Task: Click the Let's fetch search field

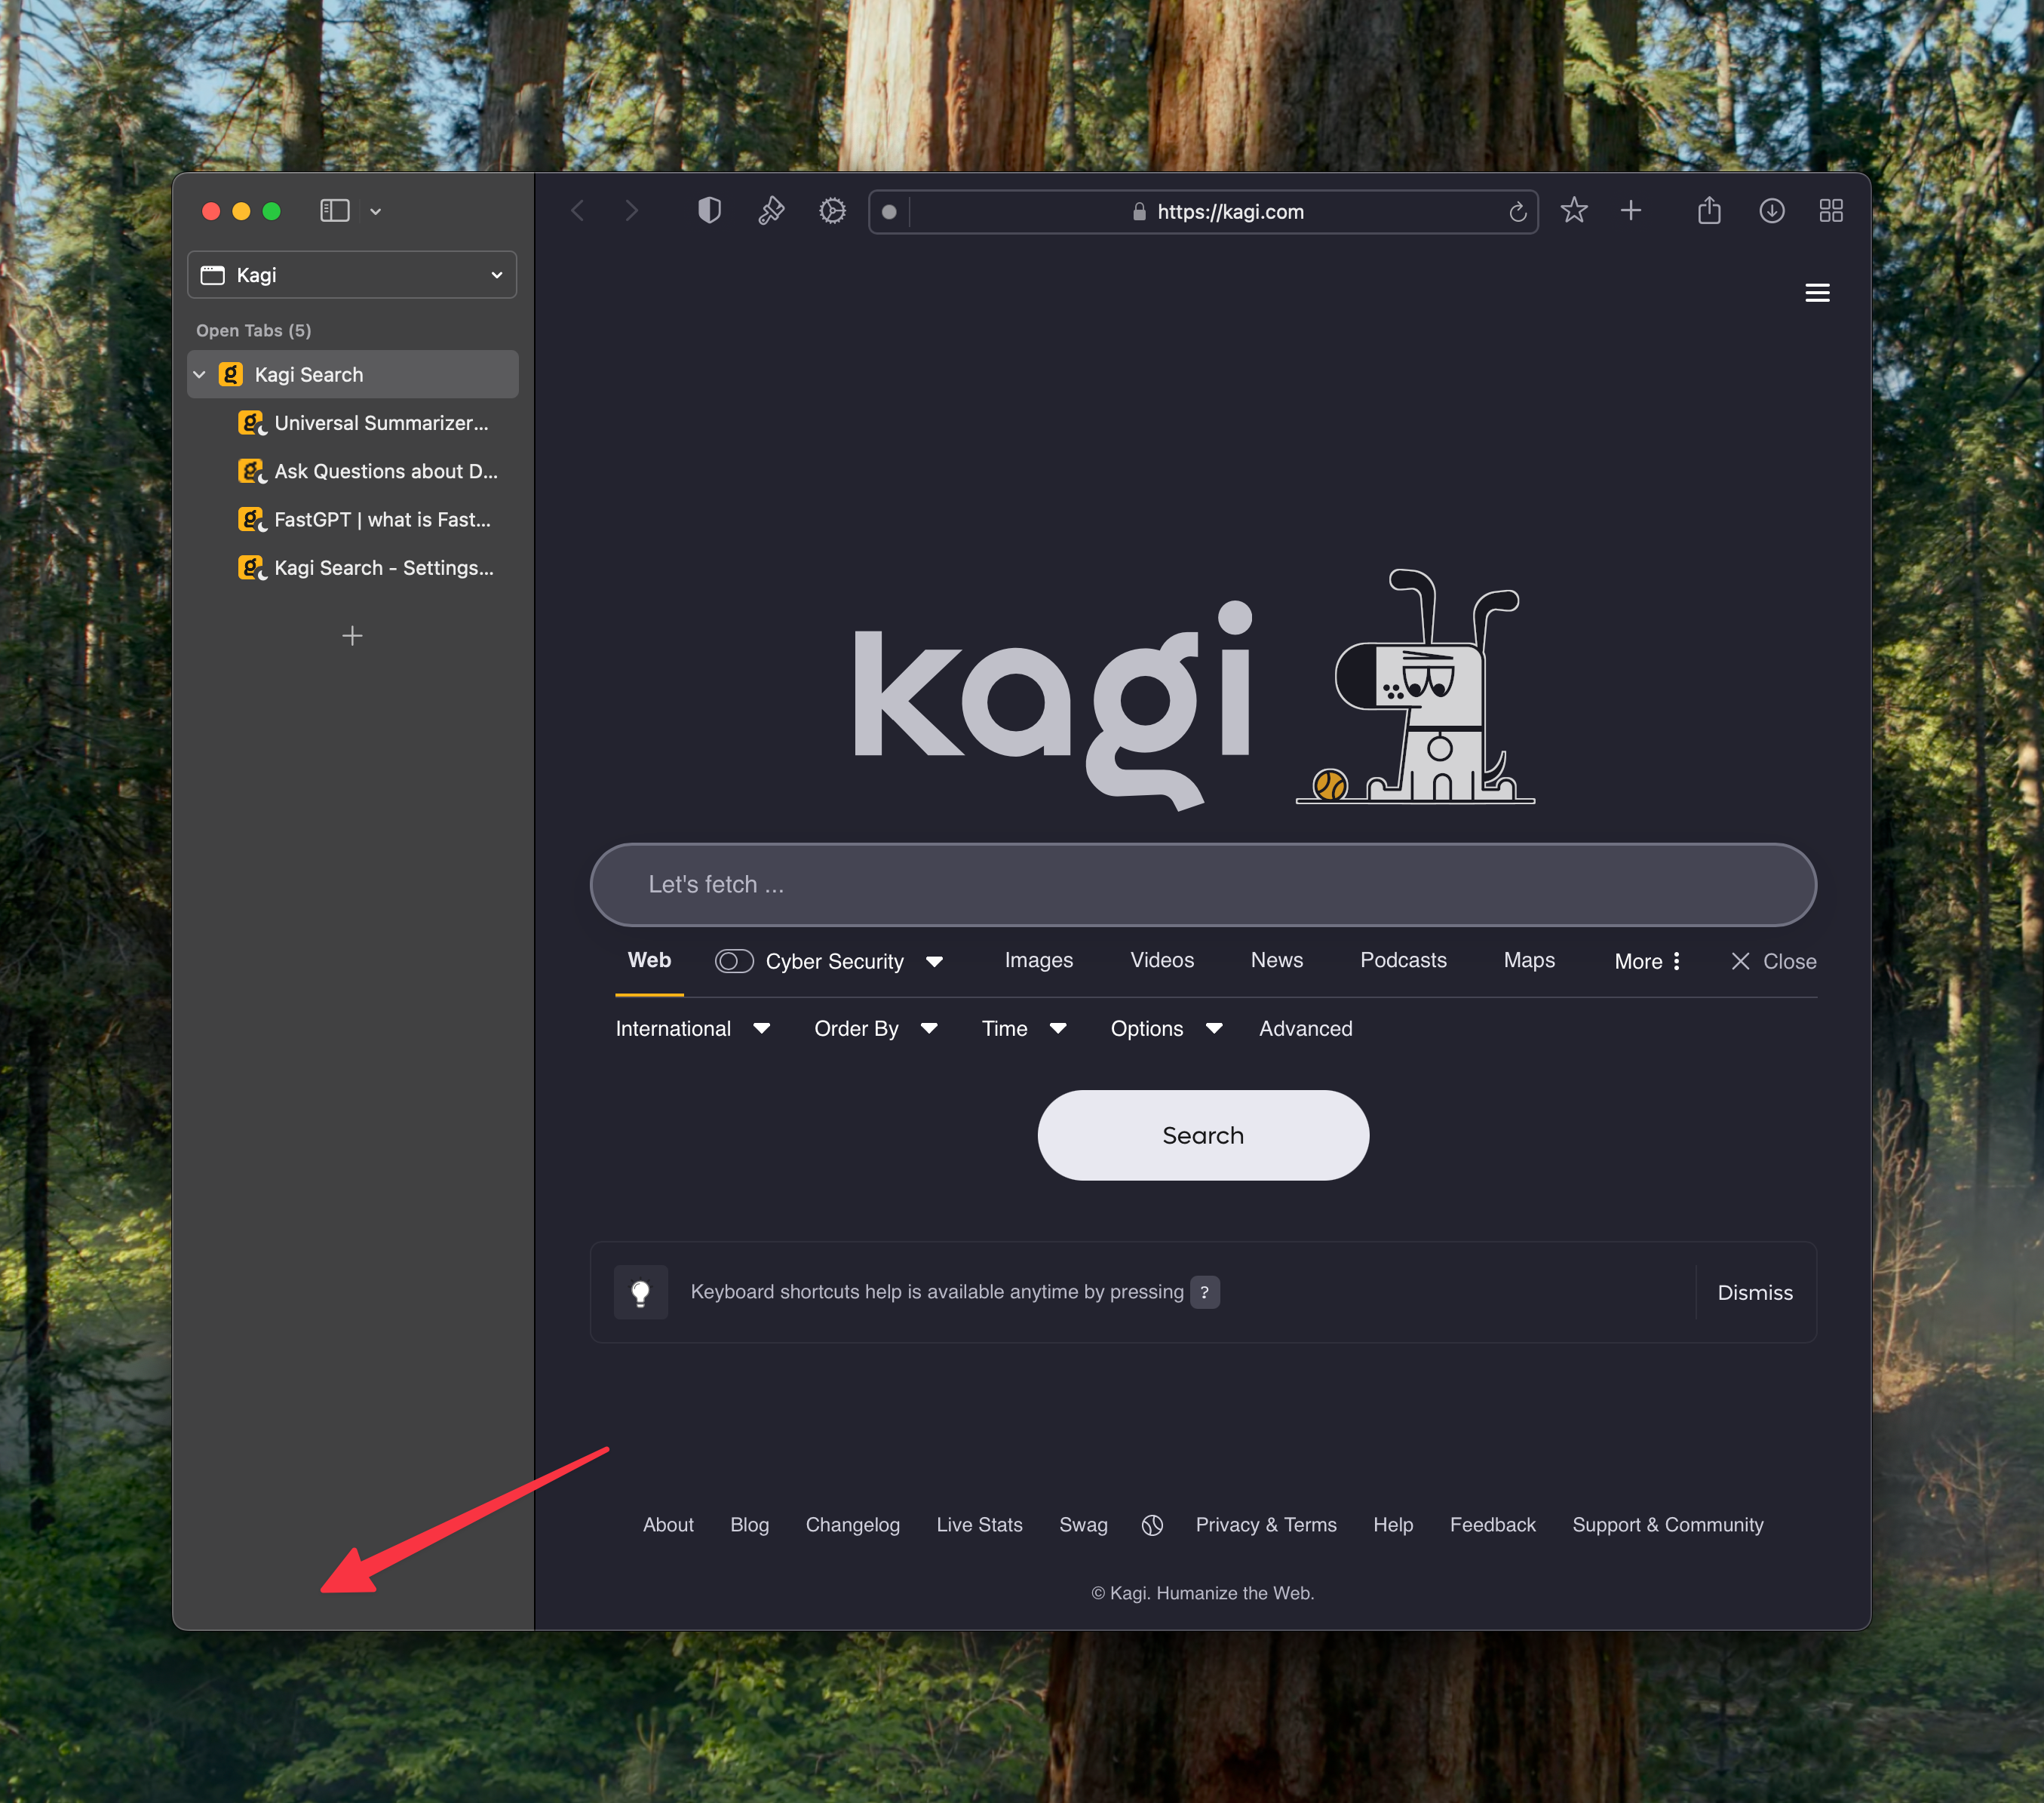Action: point(1202,885)
